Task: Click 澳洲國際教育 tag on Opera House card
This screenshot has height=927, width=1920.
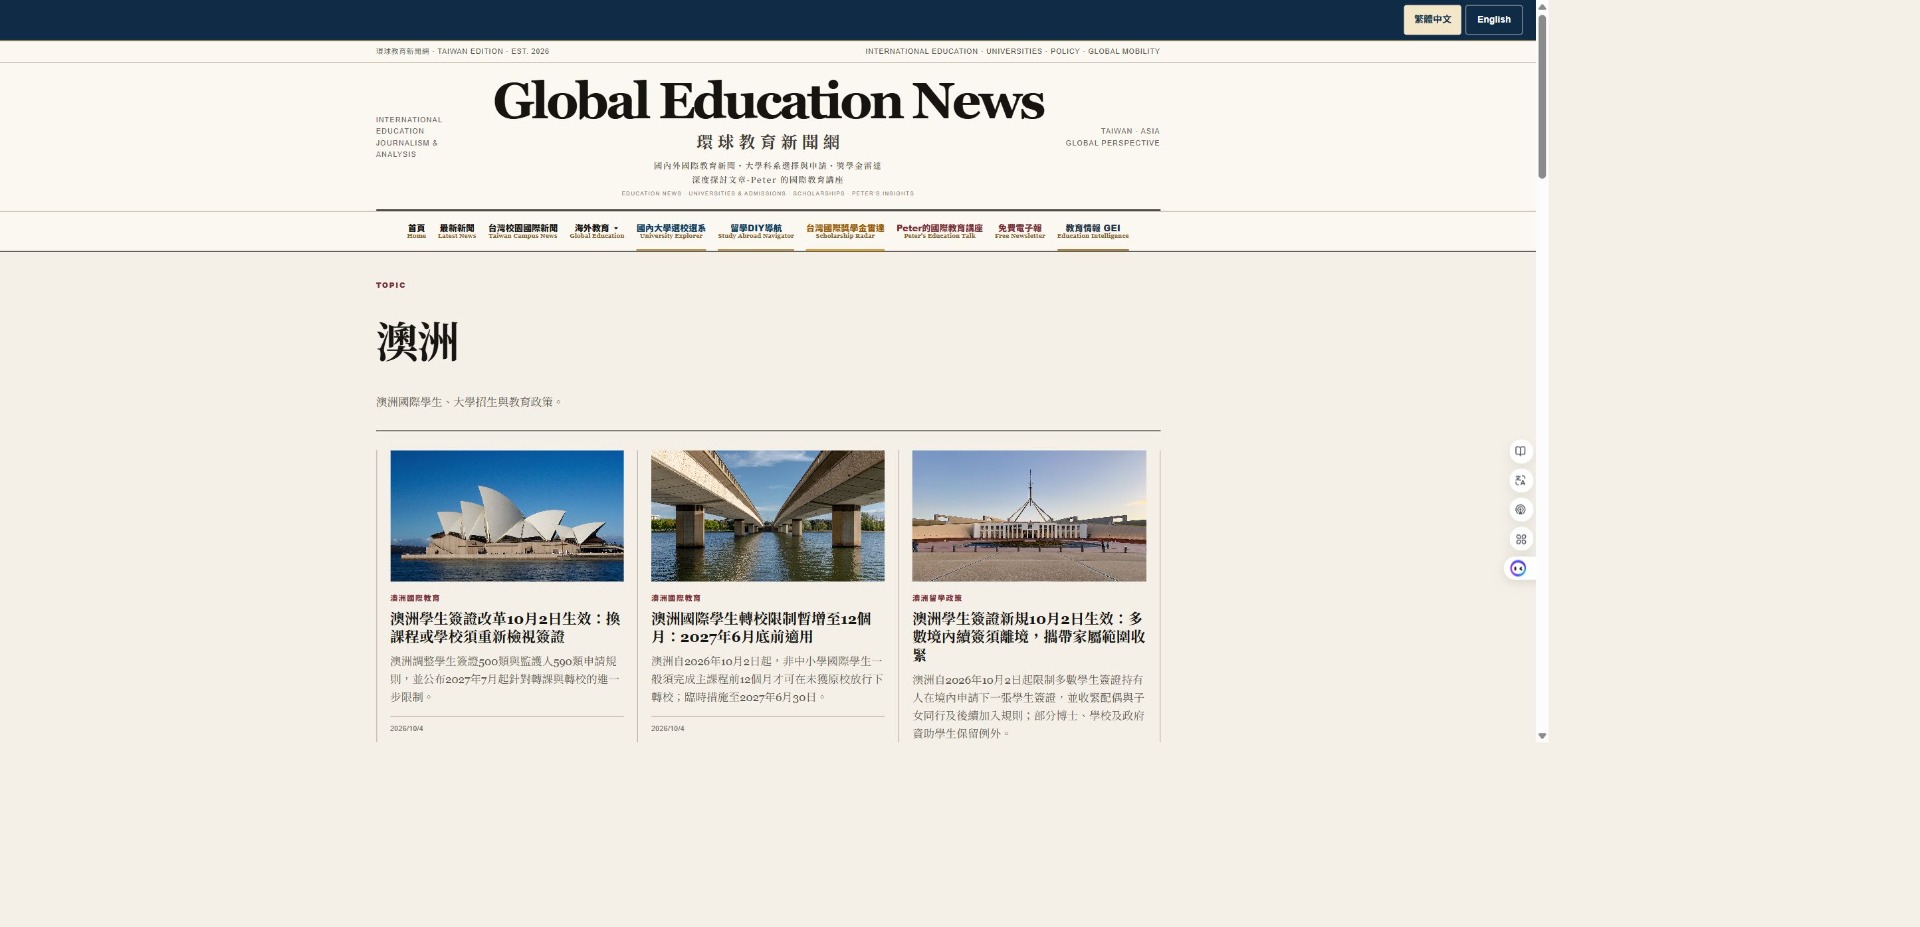Action: (x=415, y=598)
